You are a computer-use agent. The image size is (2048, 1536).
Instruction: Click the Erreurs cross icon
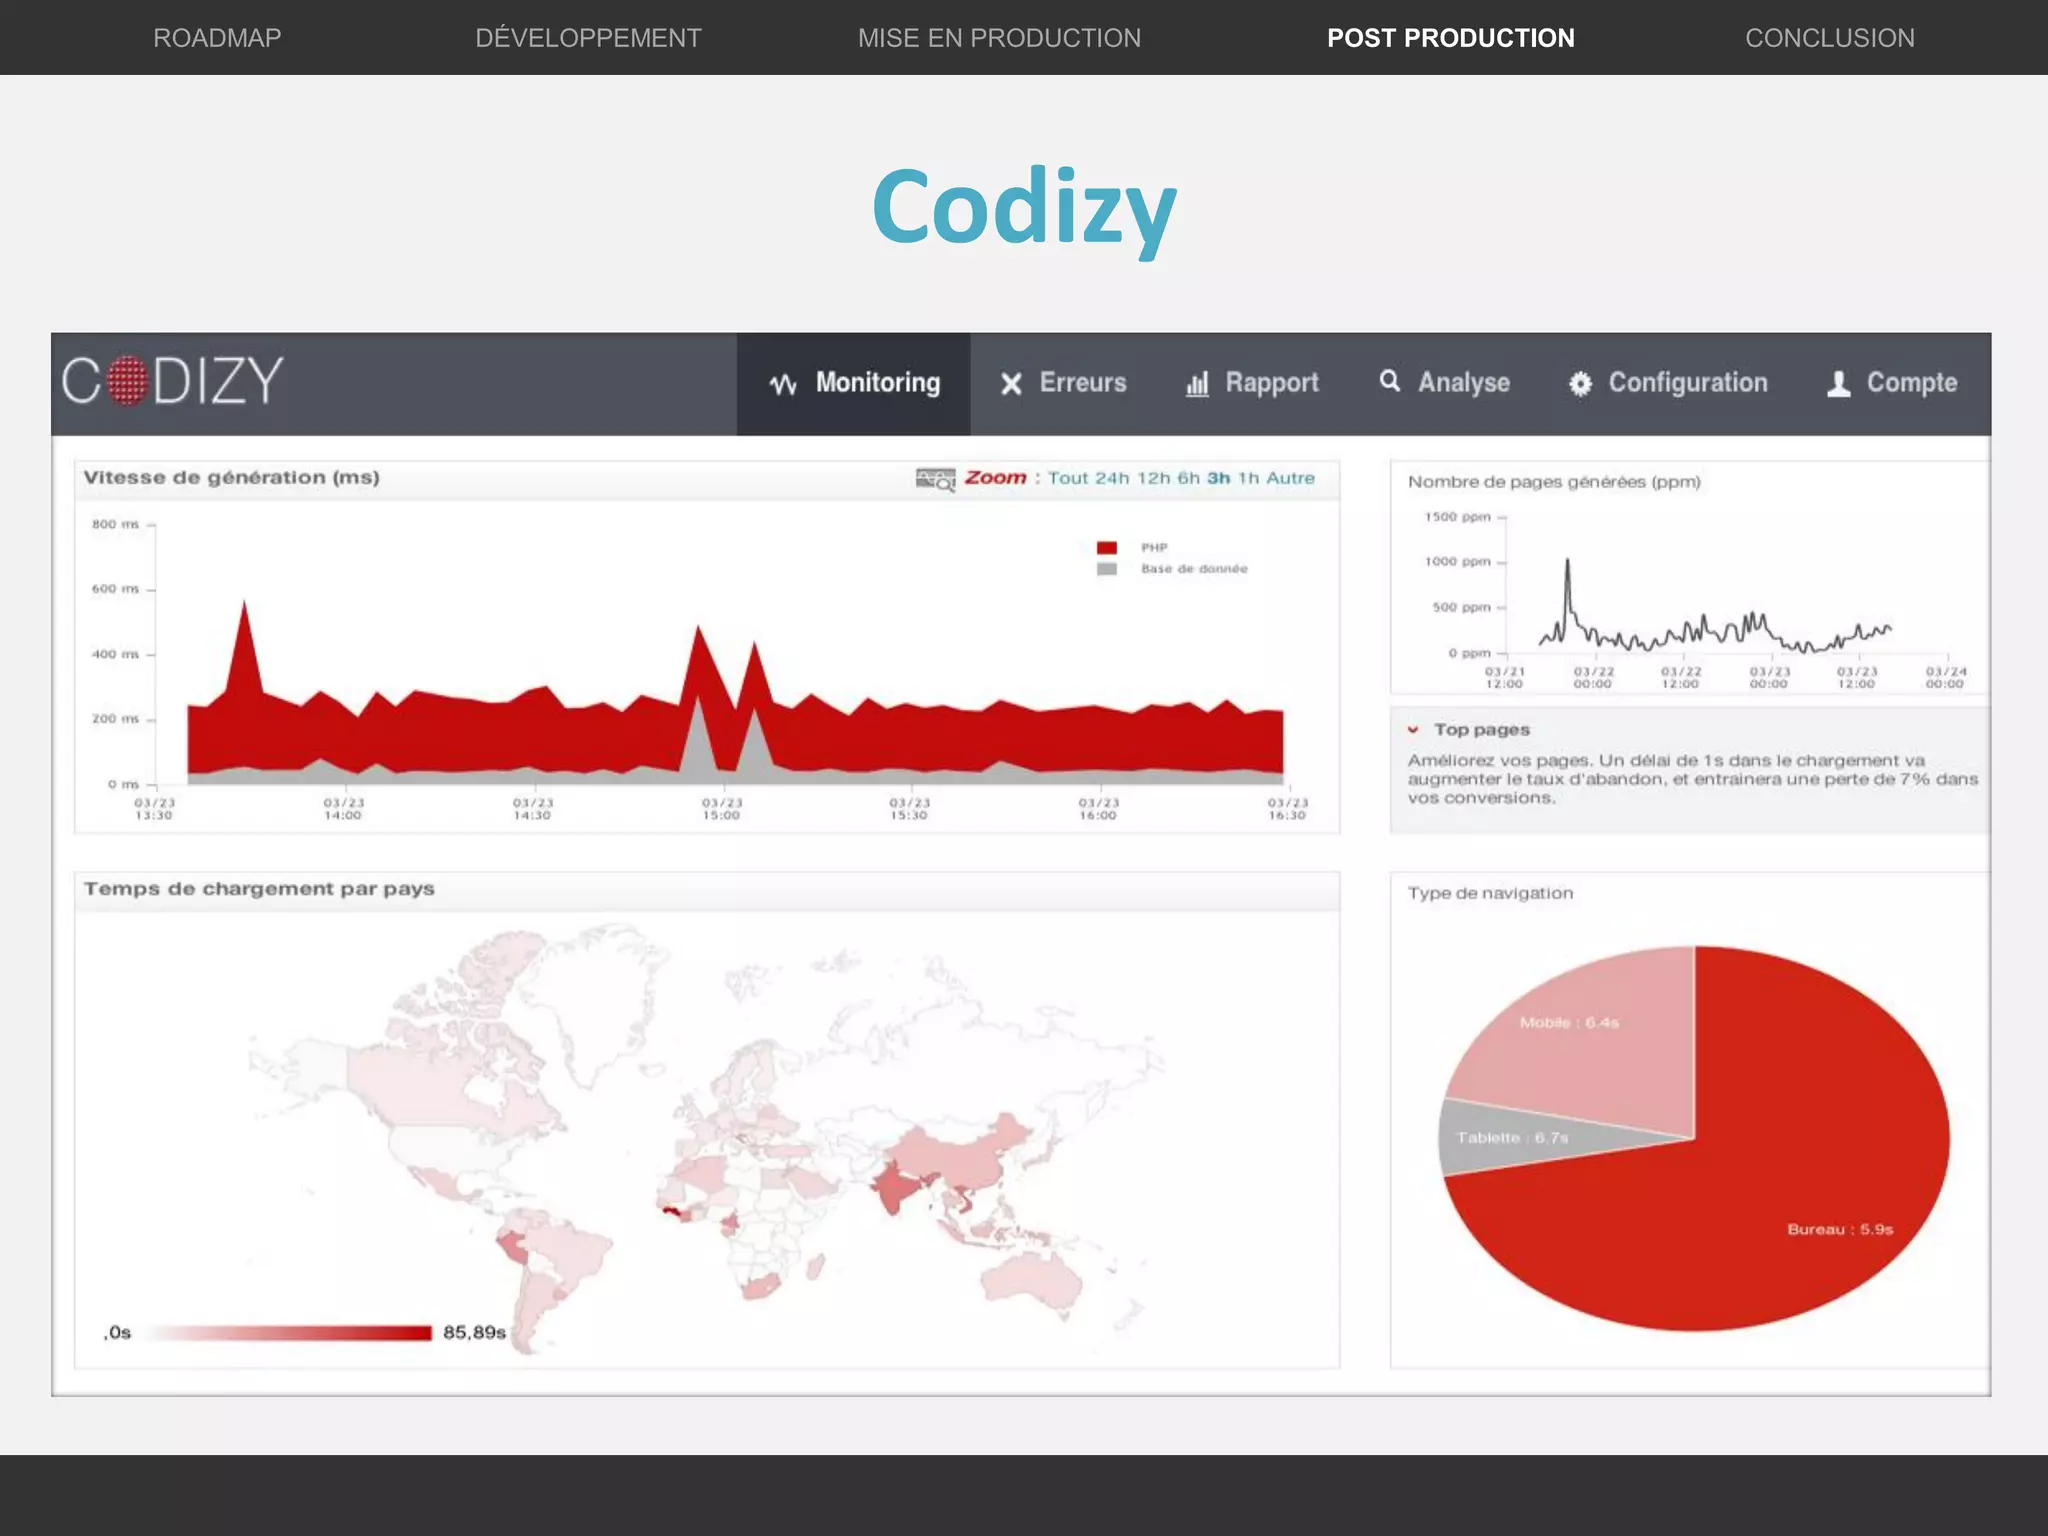click(1011, 384)
